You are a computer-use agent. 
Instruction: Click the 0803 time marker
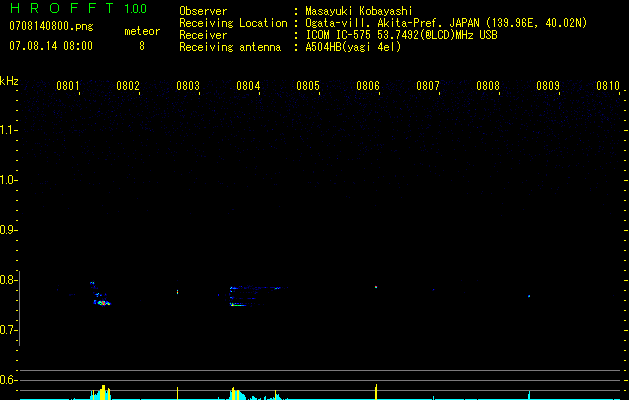[188, 85]
